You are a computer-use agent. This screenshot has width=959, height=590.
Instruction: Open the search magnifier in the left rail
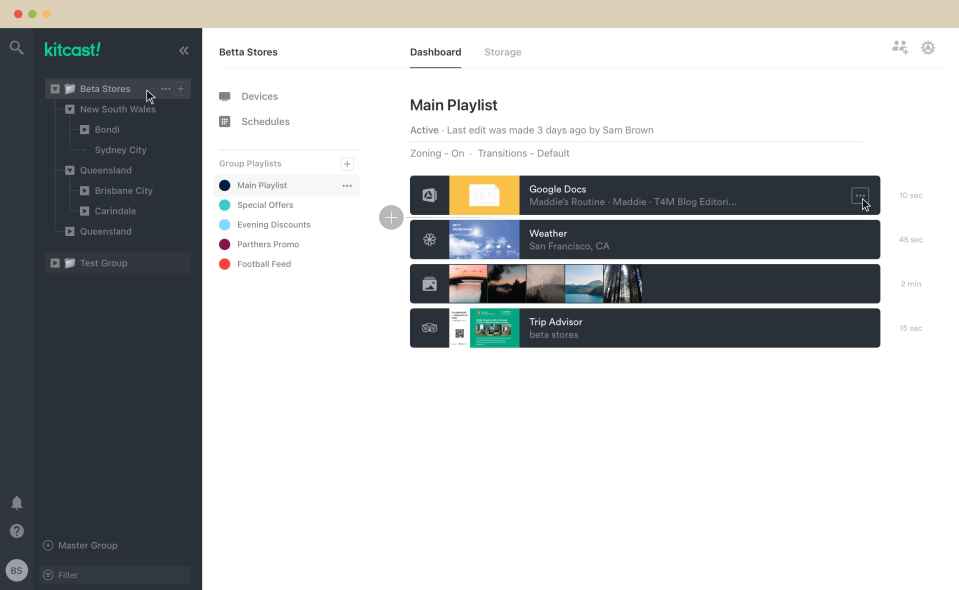coord(17,48)
